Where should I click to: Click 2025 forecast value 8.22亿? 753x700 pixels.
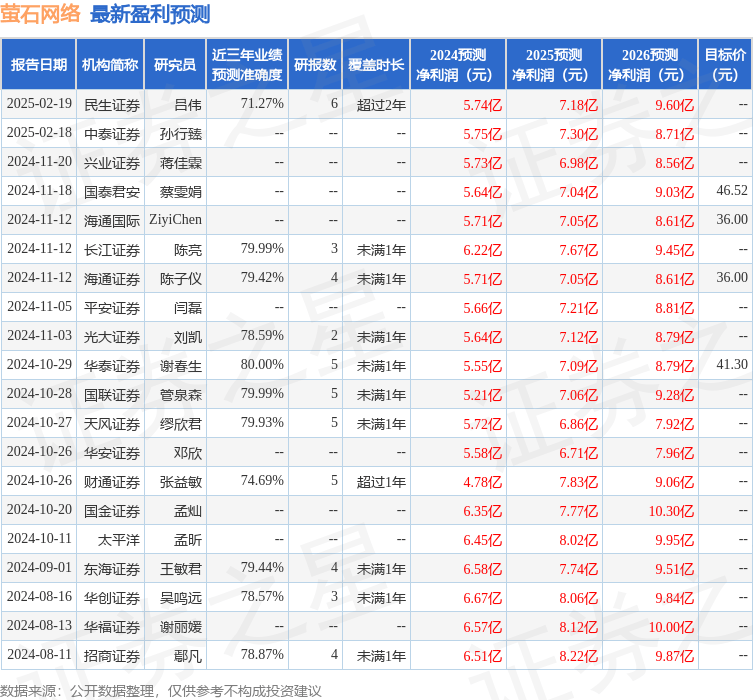579,656
